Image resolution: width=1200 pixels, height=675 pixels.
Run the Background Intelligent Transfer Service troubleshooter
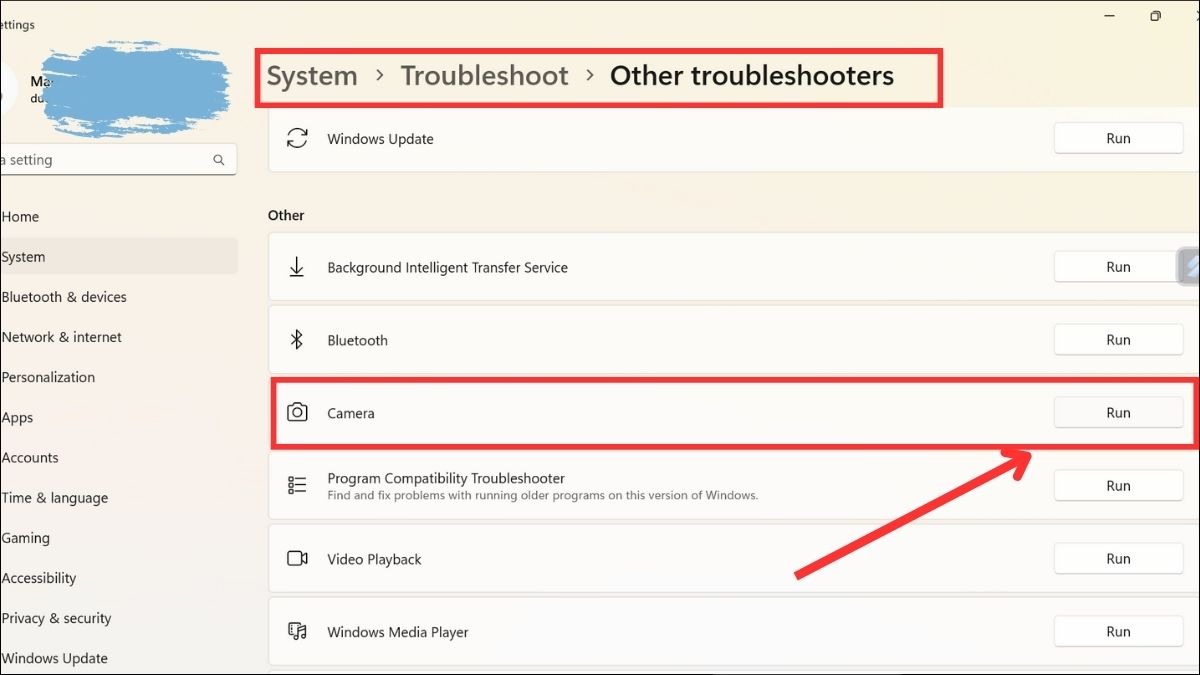coord(1118,267)
